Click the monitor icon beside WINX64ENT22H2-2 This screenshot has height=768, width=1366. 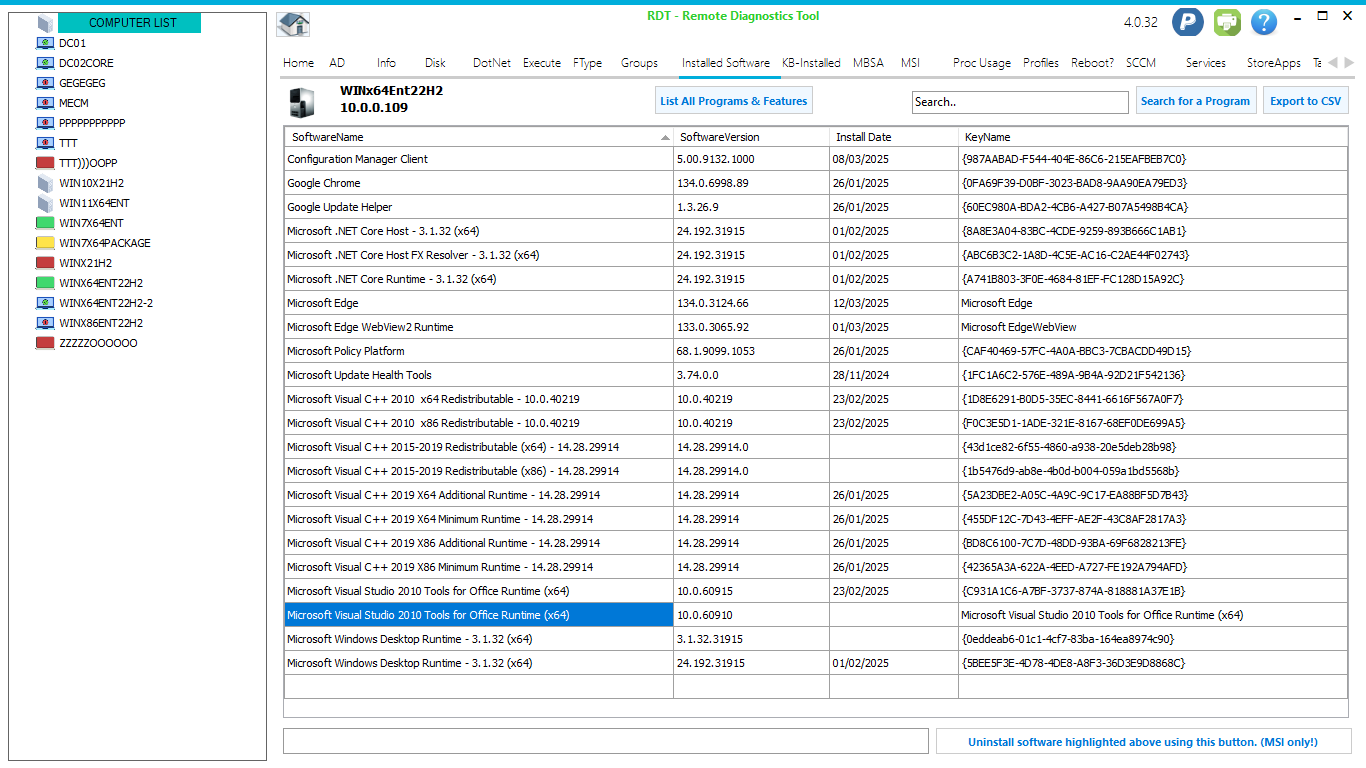point(45,303)
